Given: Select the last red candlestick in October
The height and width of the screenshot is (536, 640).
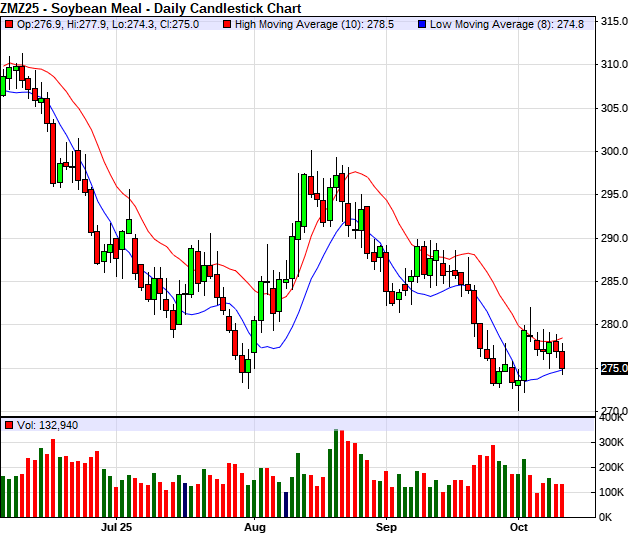Looking at the screenshot, I should point(562,360).
